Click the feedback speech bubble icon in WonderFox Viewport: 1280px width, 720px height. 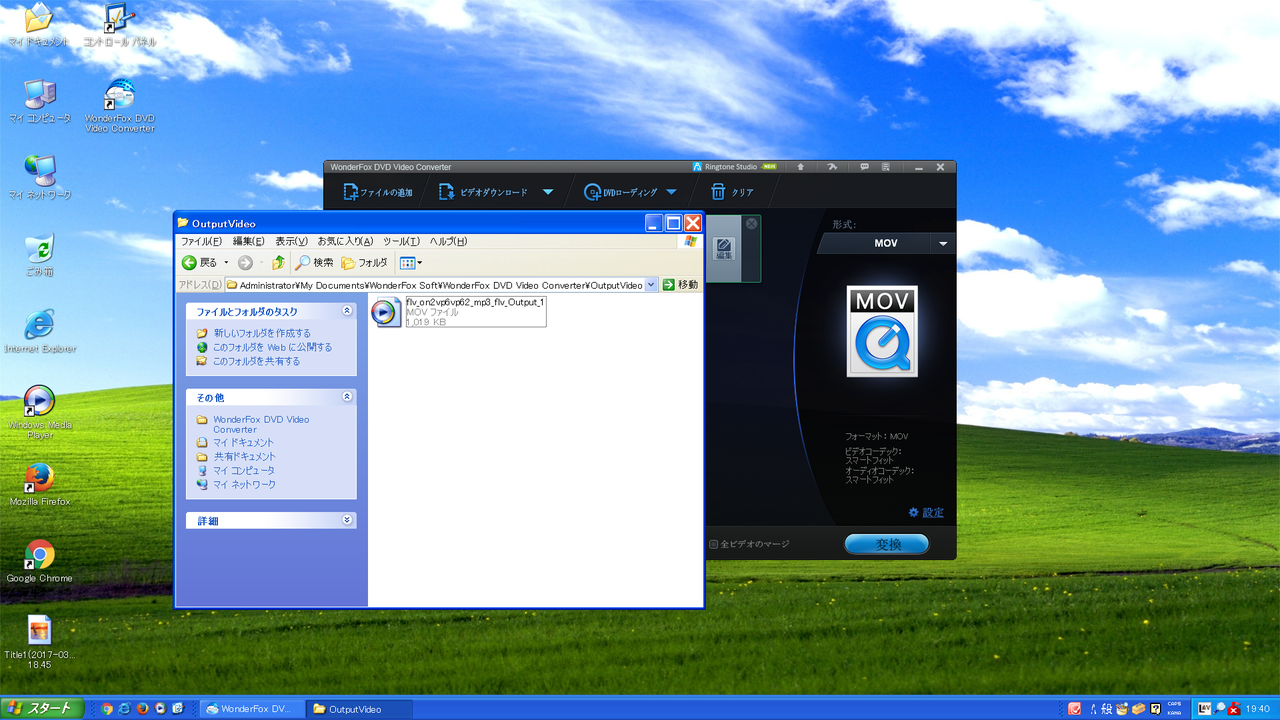coord(864,167)
